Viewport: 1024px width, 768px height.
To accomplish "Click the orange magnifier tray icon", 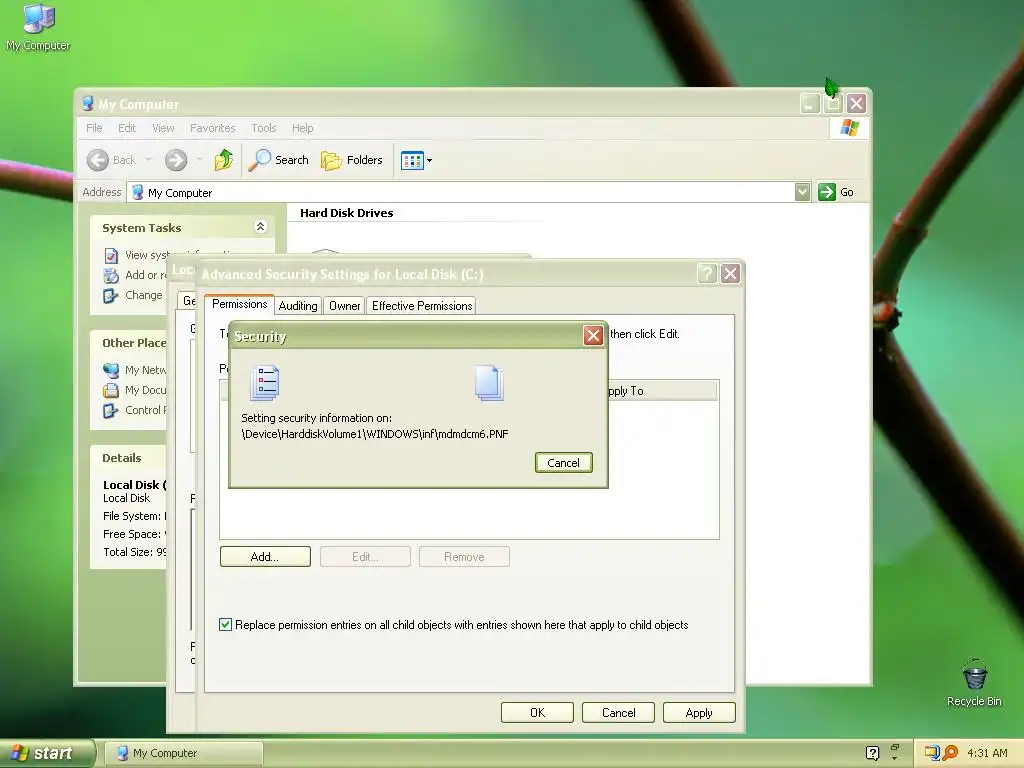I will [950, 753].
